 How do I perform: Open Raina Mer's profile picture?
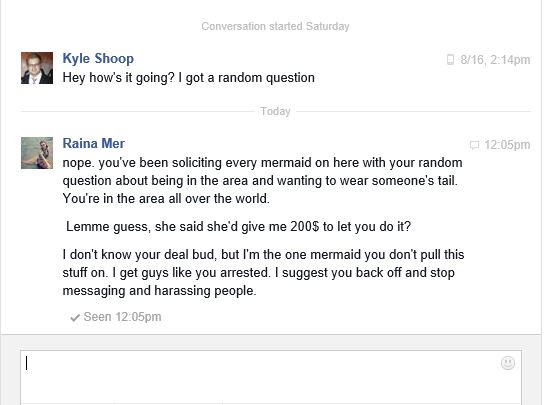point(37,153)
